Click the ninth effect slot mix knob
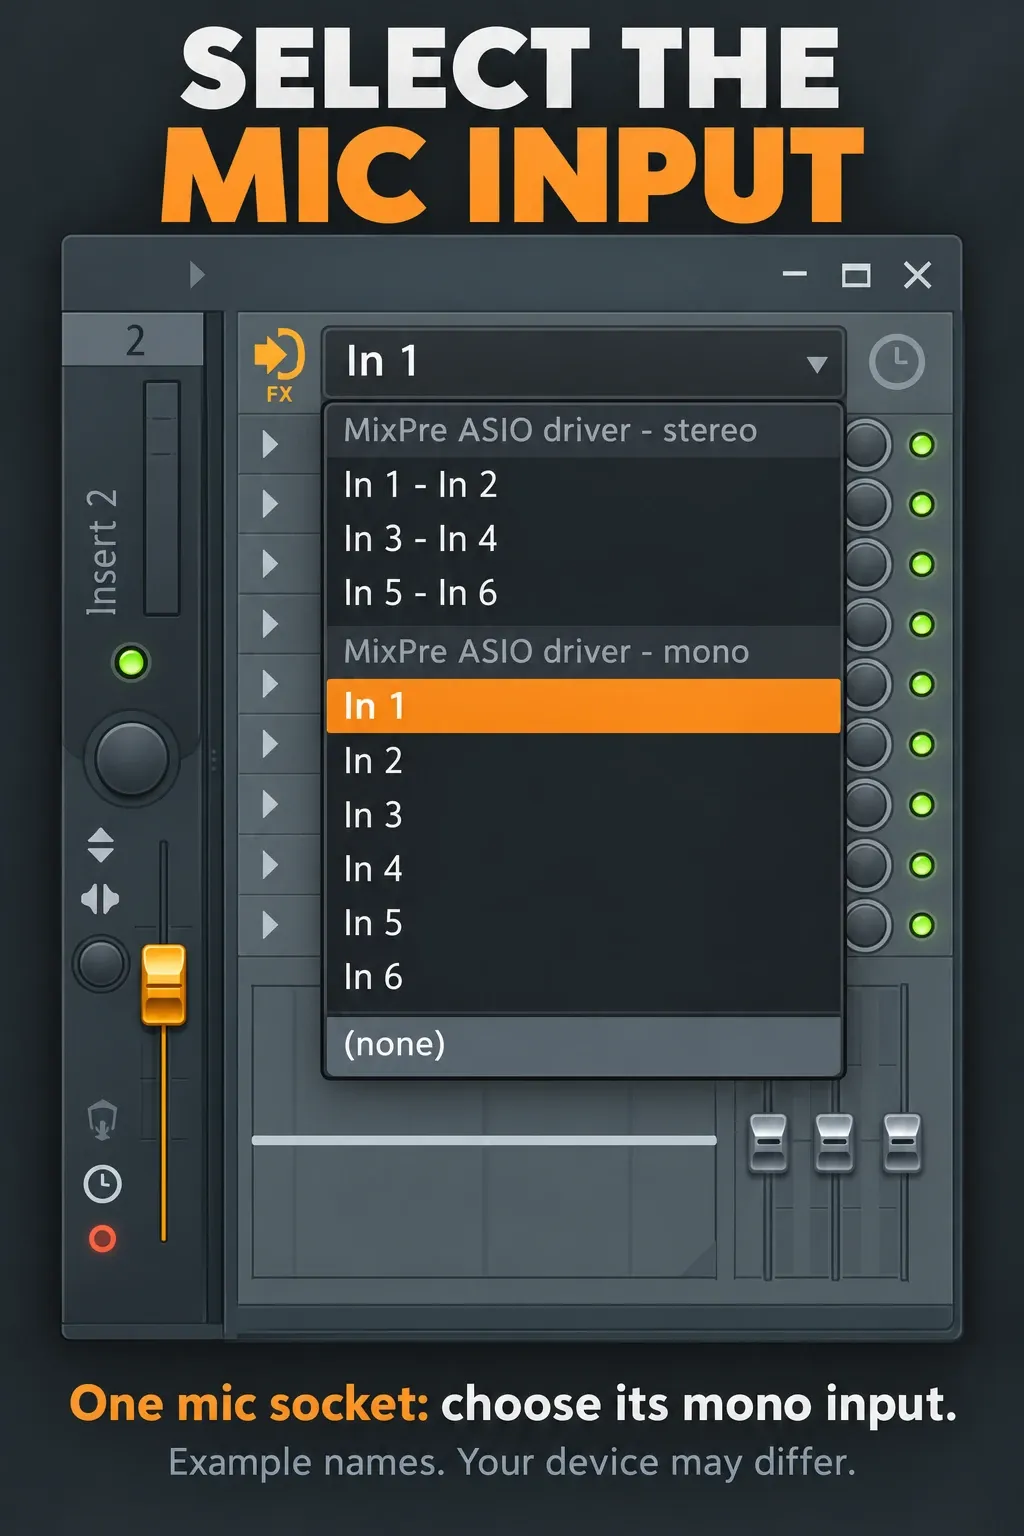1024x1536 pixels. click(866, 925)
